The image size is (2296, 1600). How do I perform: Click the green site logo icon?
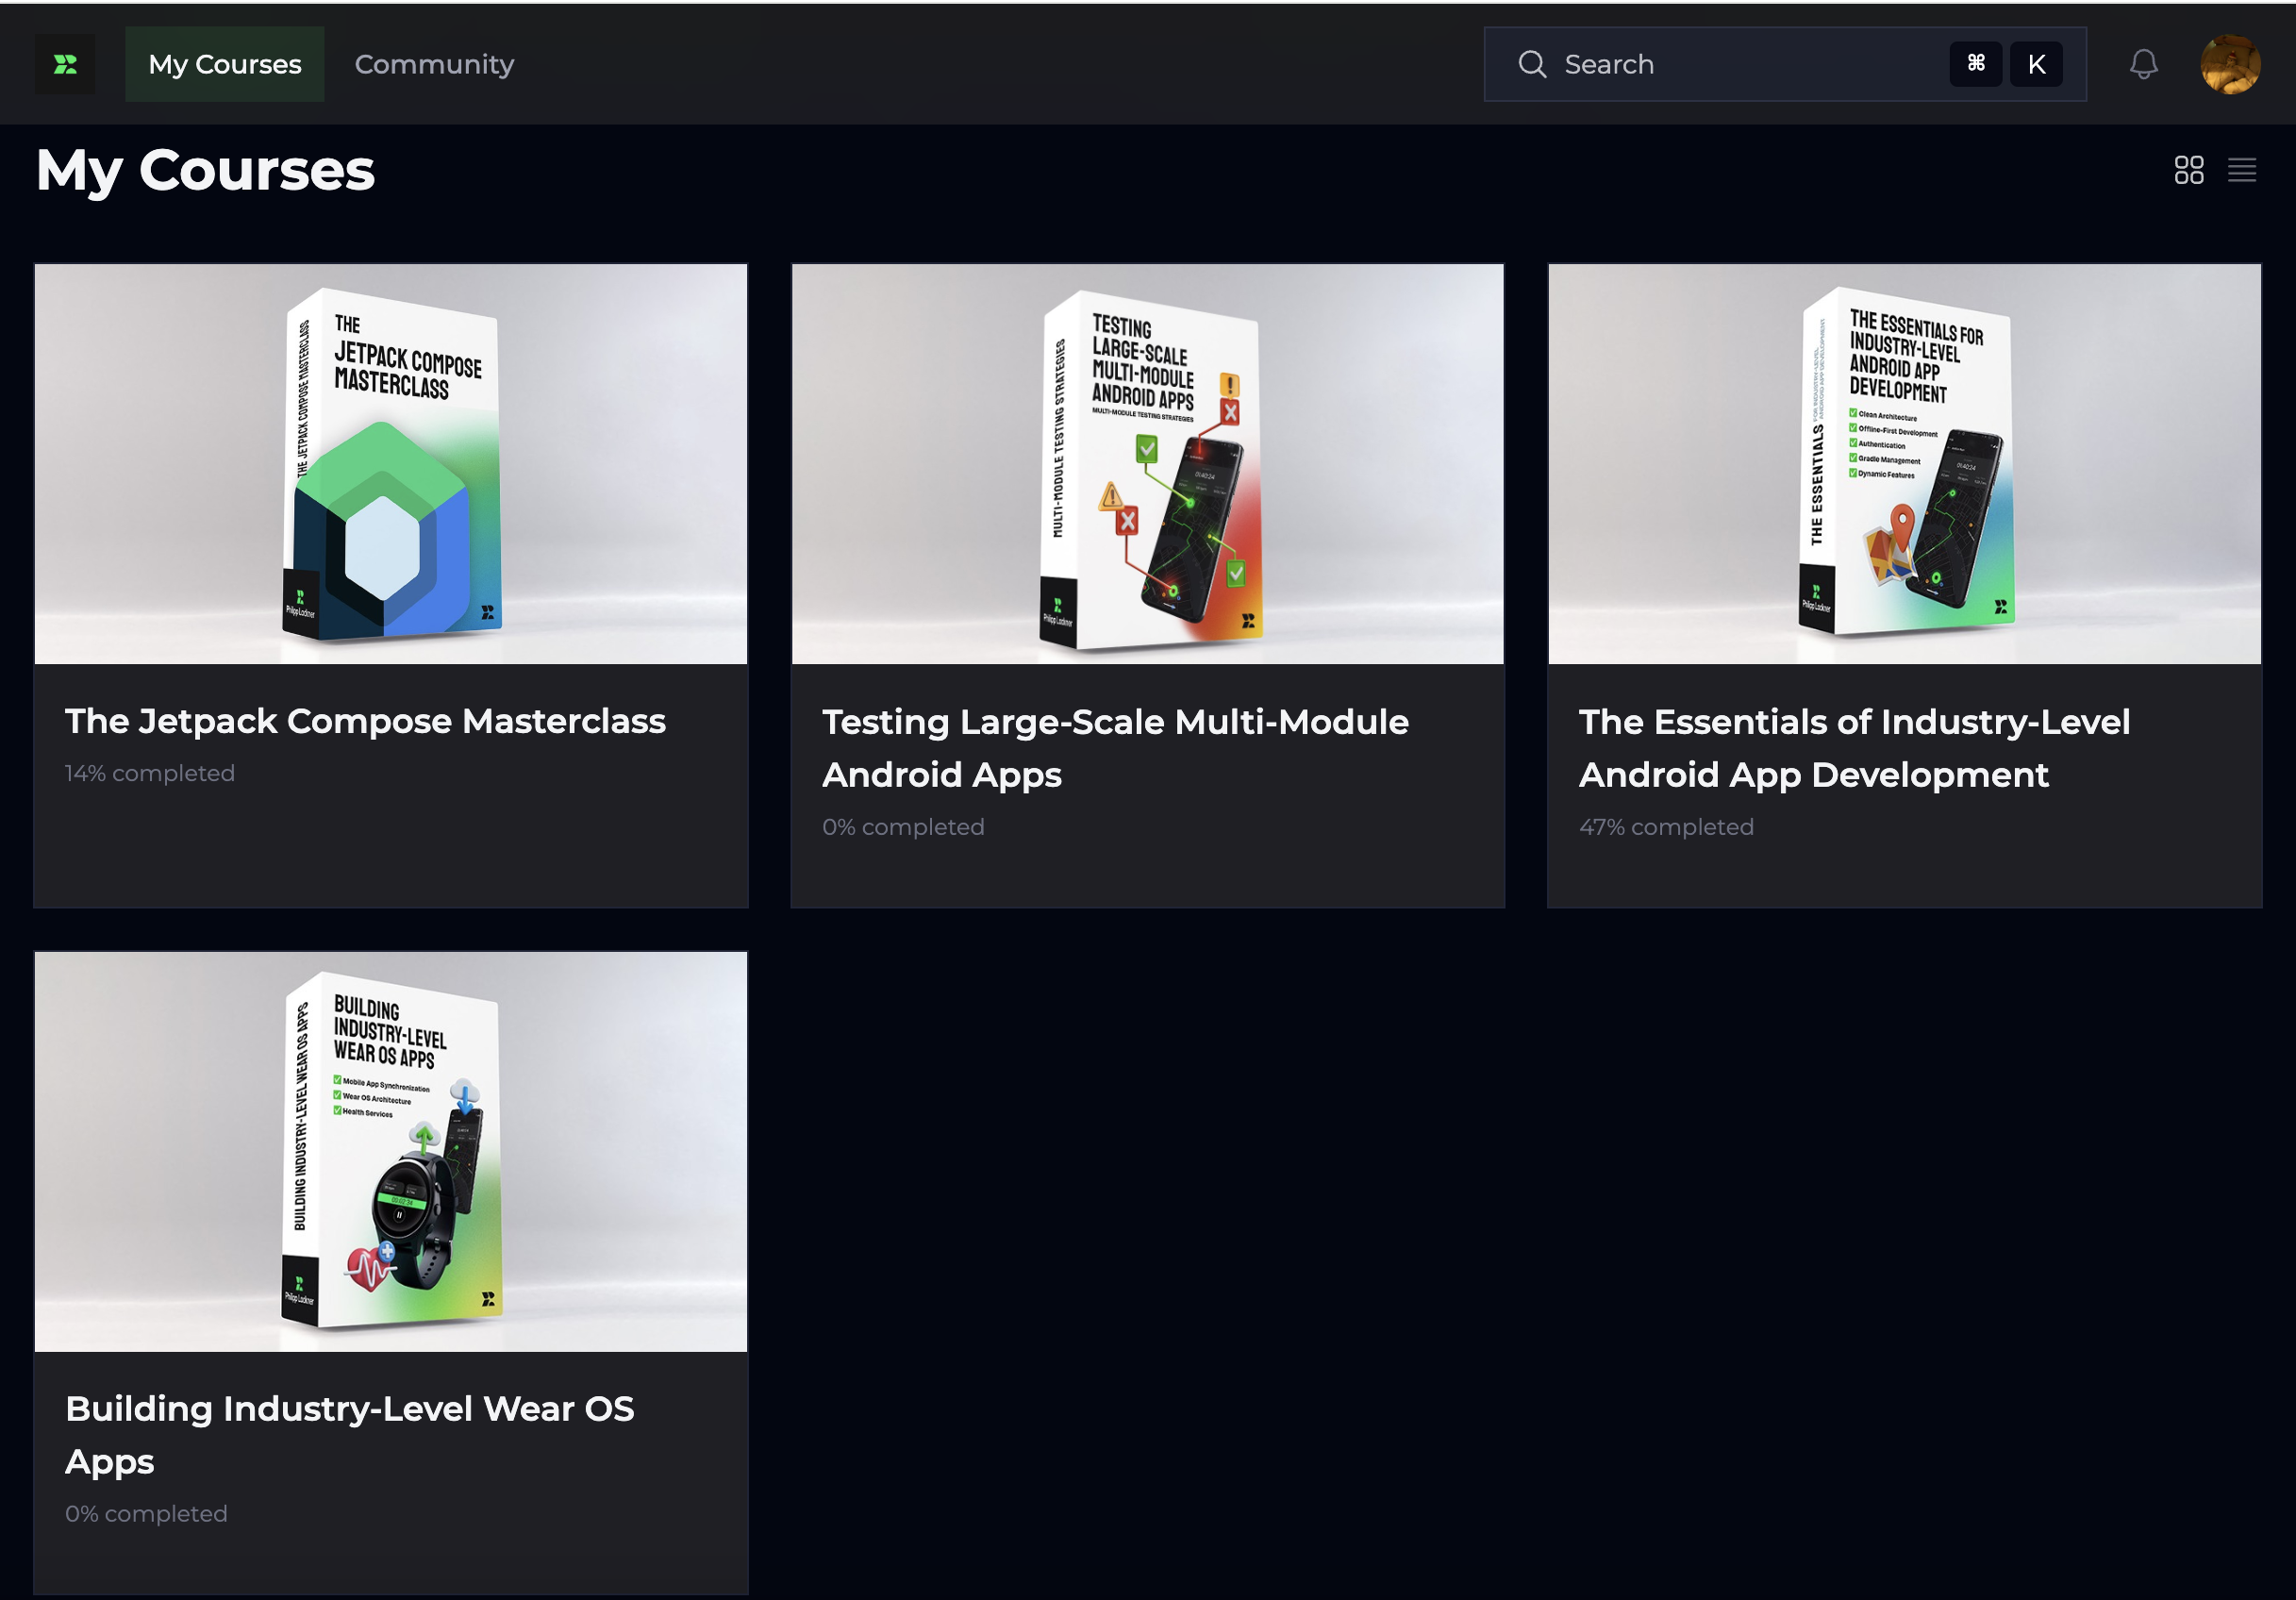(x=65, y=64)
